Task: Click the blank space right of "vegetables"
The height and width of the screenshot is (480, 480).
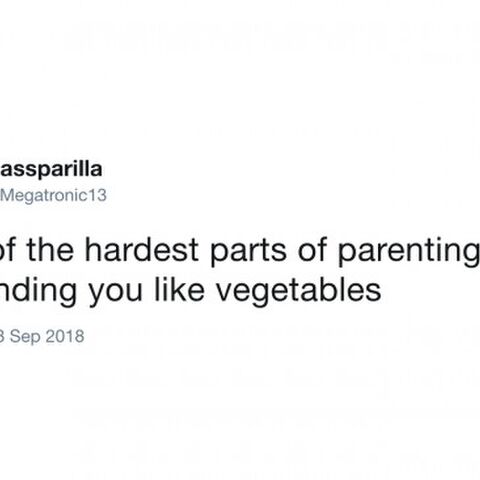Action: pos(430,292)
